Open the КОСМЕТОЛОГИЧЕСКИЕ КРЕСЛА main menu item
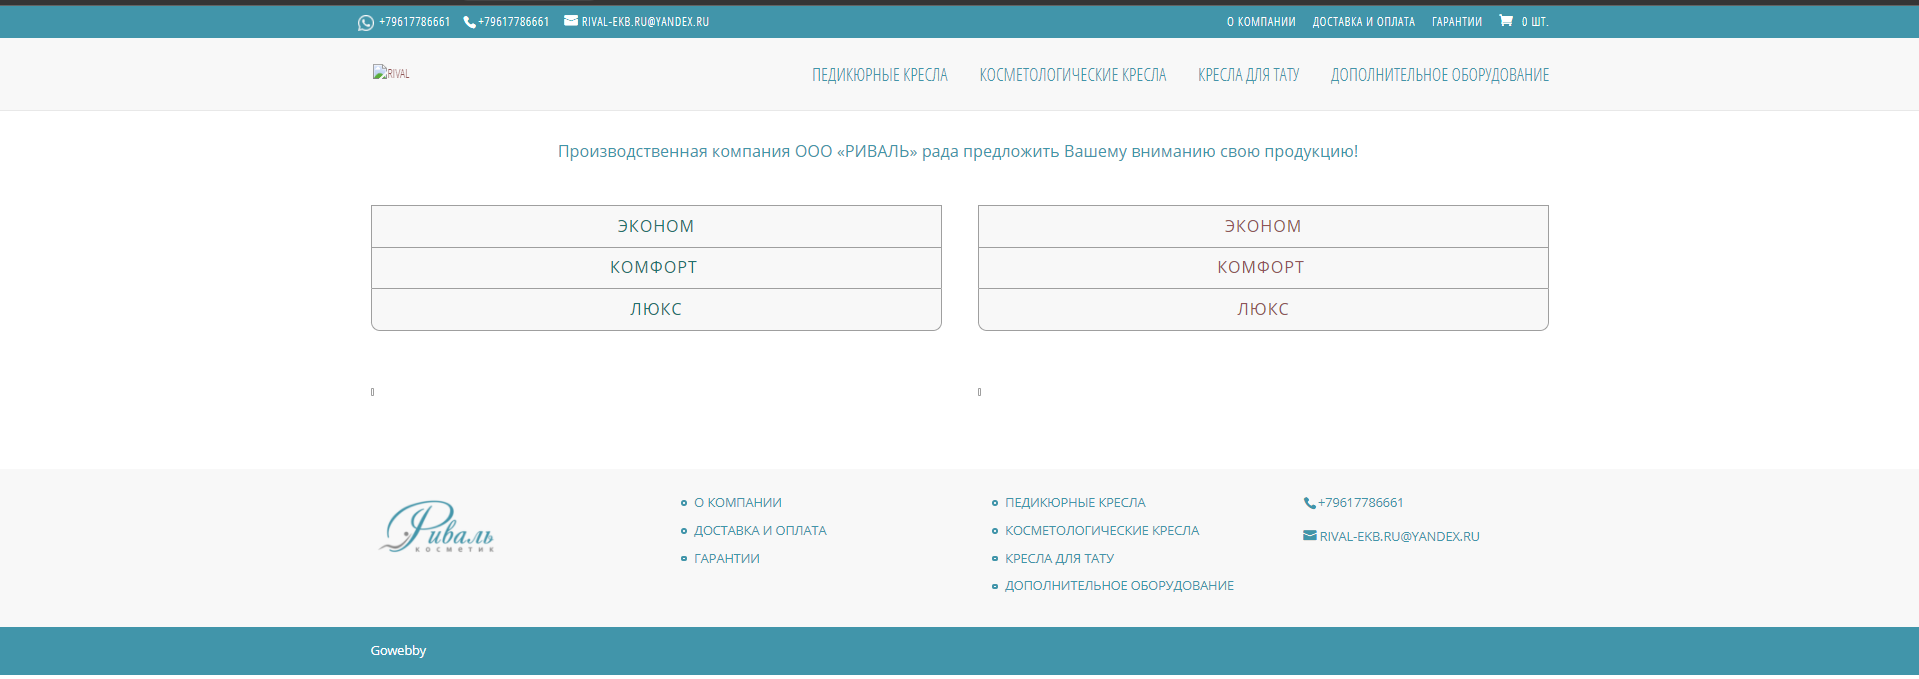 [1072, 75]
